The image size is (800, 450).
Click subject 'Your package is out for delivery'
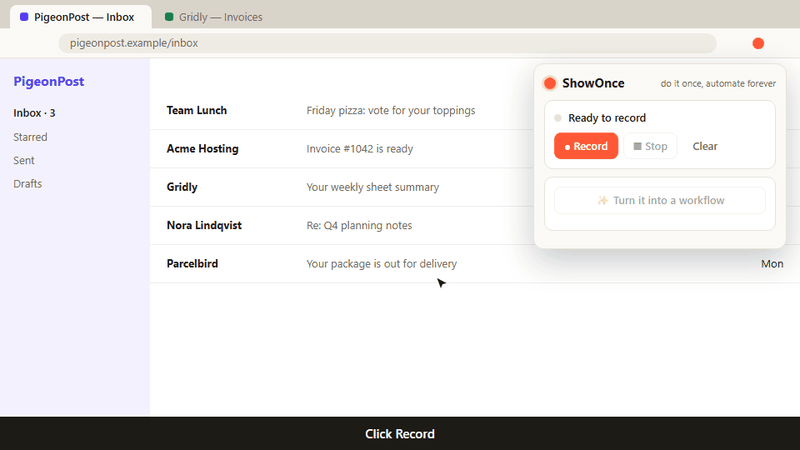pyautogui.click(x=381, y=264)
